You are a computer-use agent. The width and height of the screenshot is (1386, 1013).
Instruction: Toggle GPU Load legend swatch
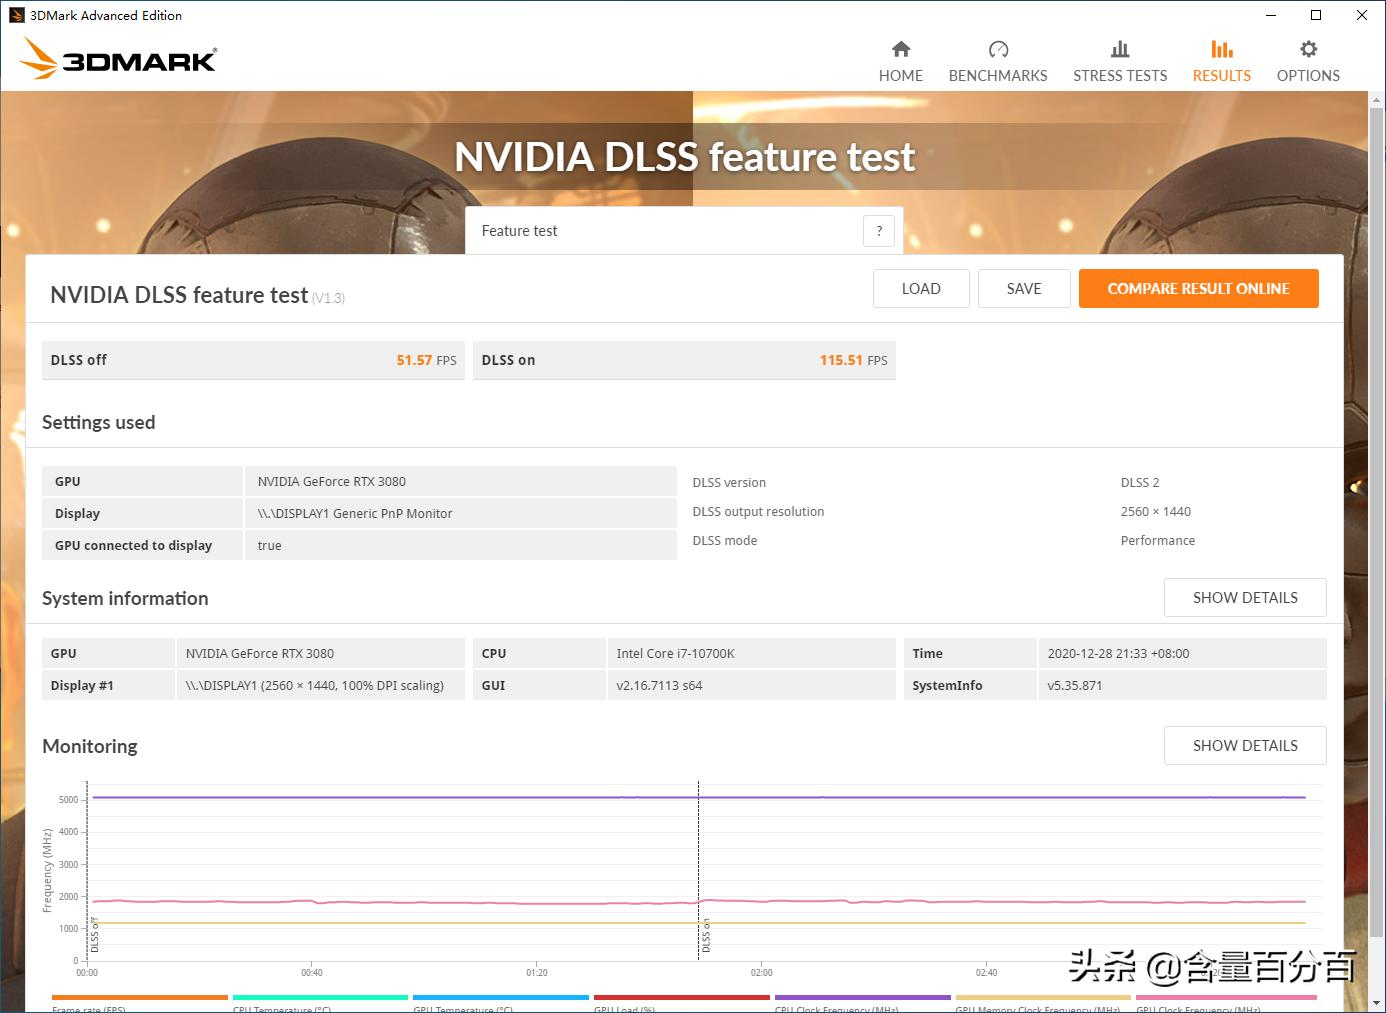click(682, 997)
